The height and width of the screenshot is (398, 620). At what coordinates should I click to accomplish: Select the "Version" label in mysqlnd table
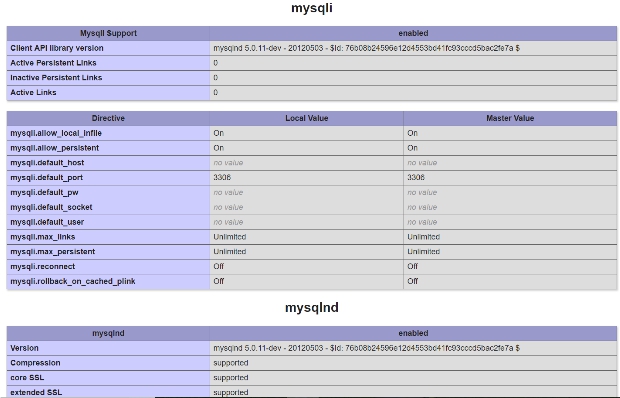tap(24, 348)
